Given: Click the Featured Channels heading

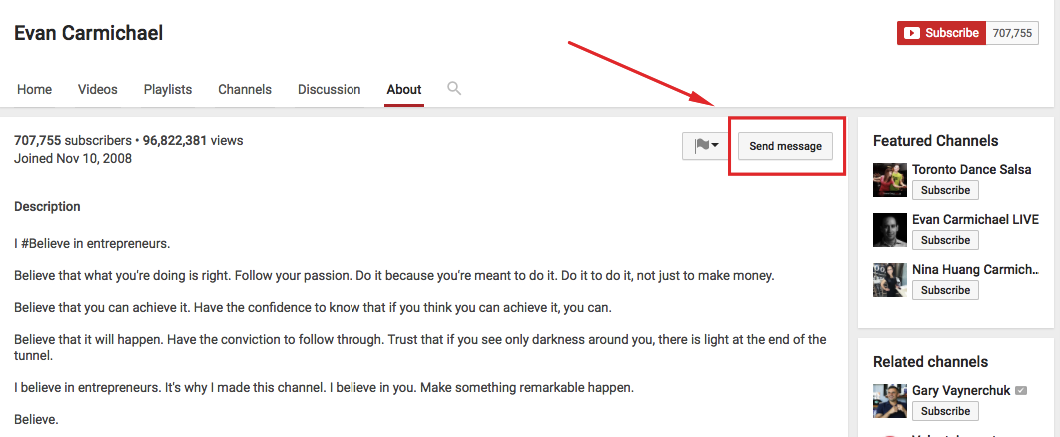Looking at the screenshot, I should point(936,141).
